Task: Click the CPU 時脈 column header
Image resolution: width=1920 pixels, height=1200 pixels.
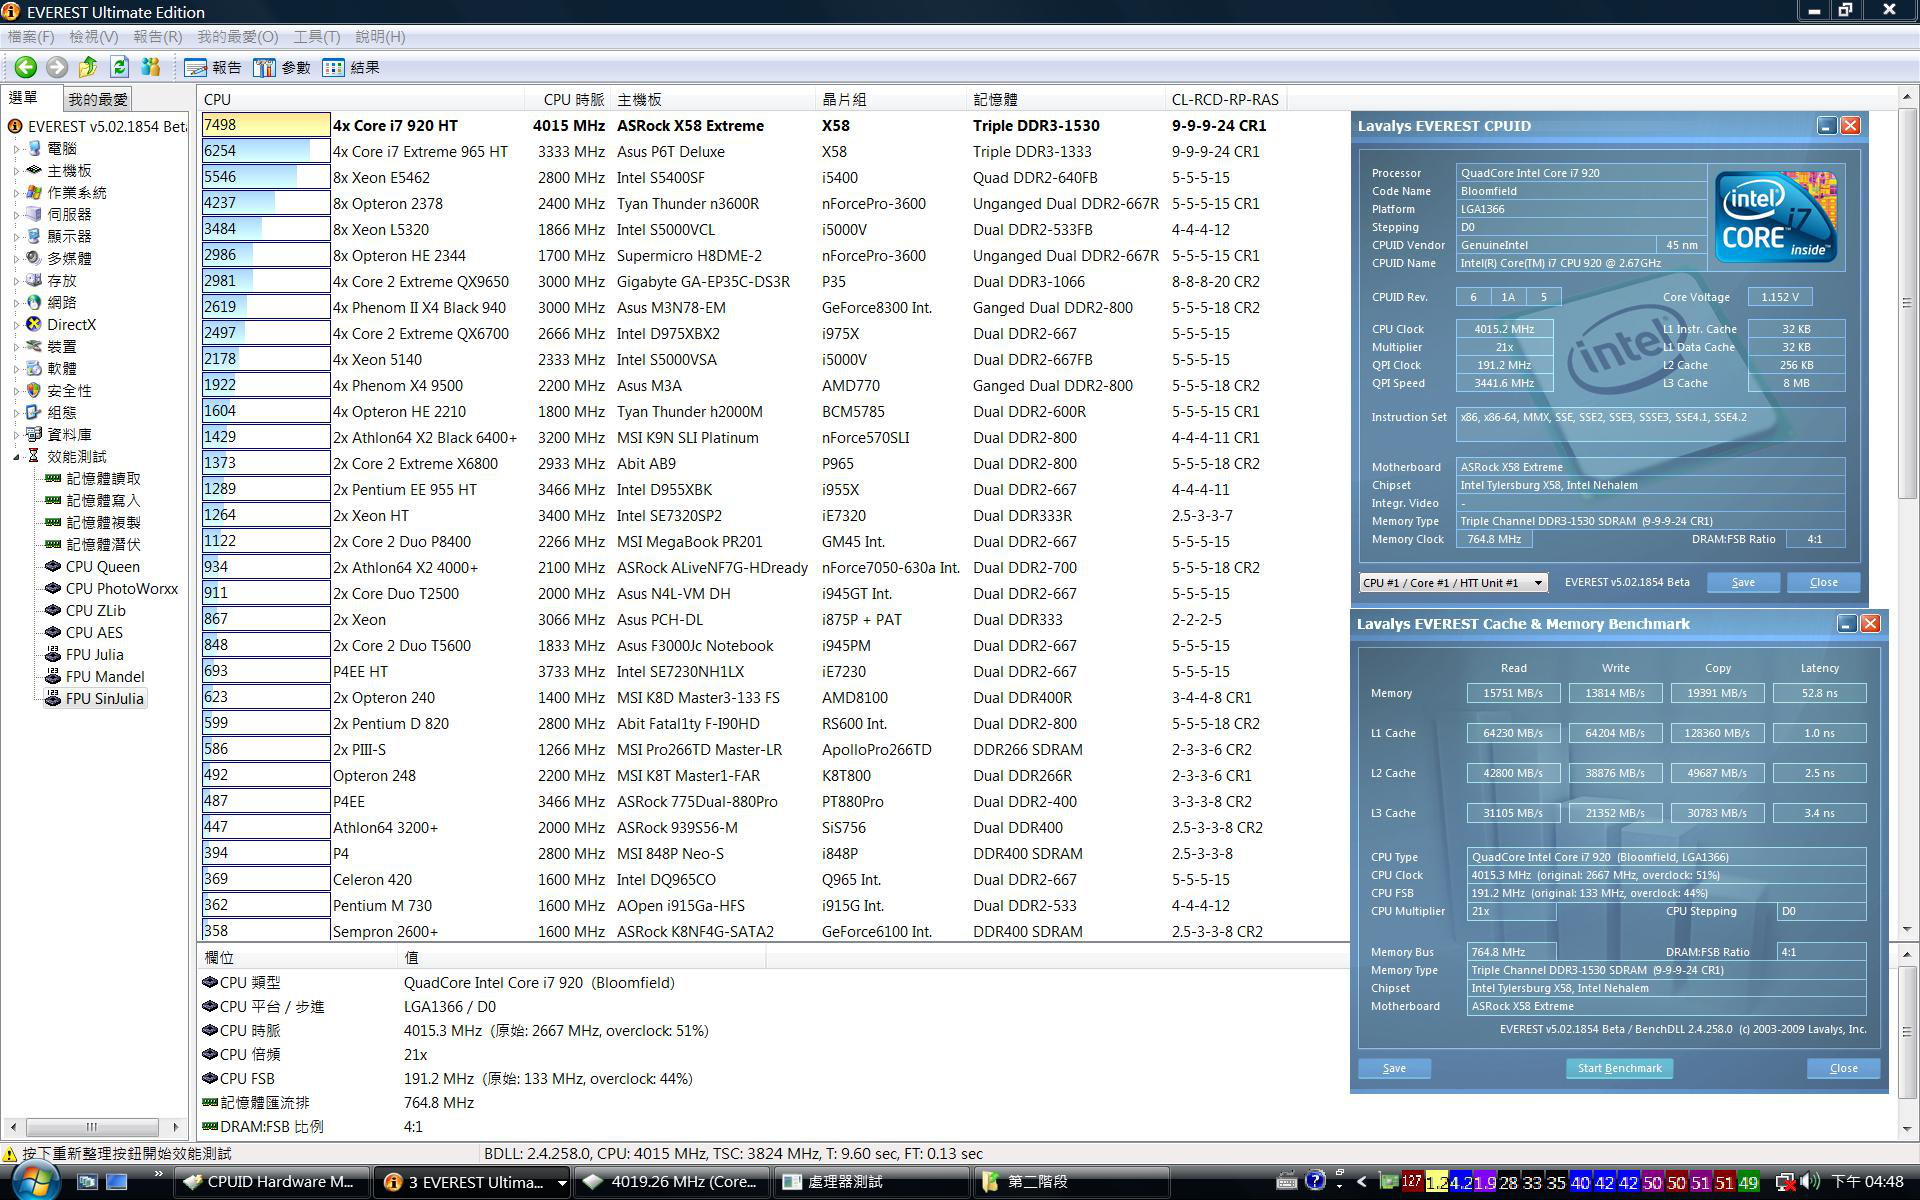Action: coord(568,99)
